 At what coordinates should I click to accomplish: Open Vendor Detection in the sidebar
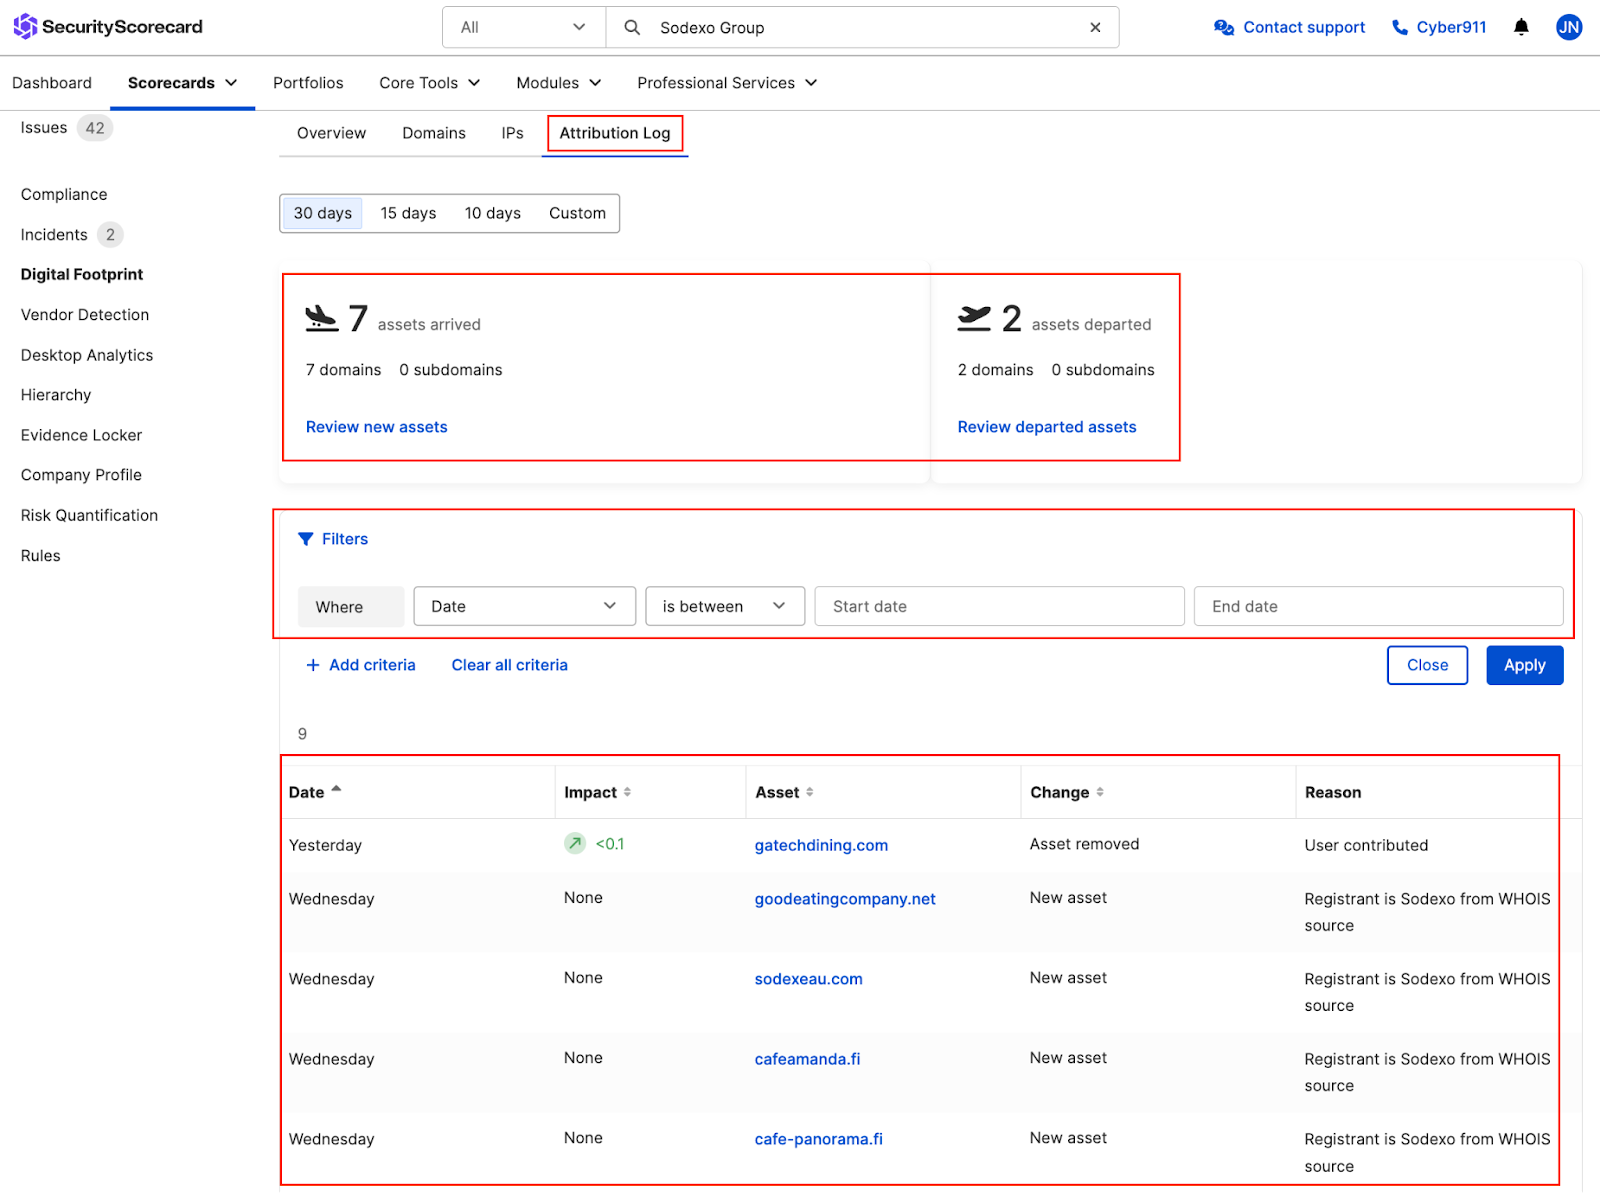[x=85, y=315]
